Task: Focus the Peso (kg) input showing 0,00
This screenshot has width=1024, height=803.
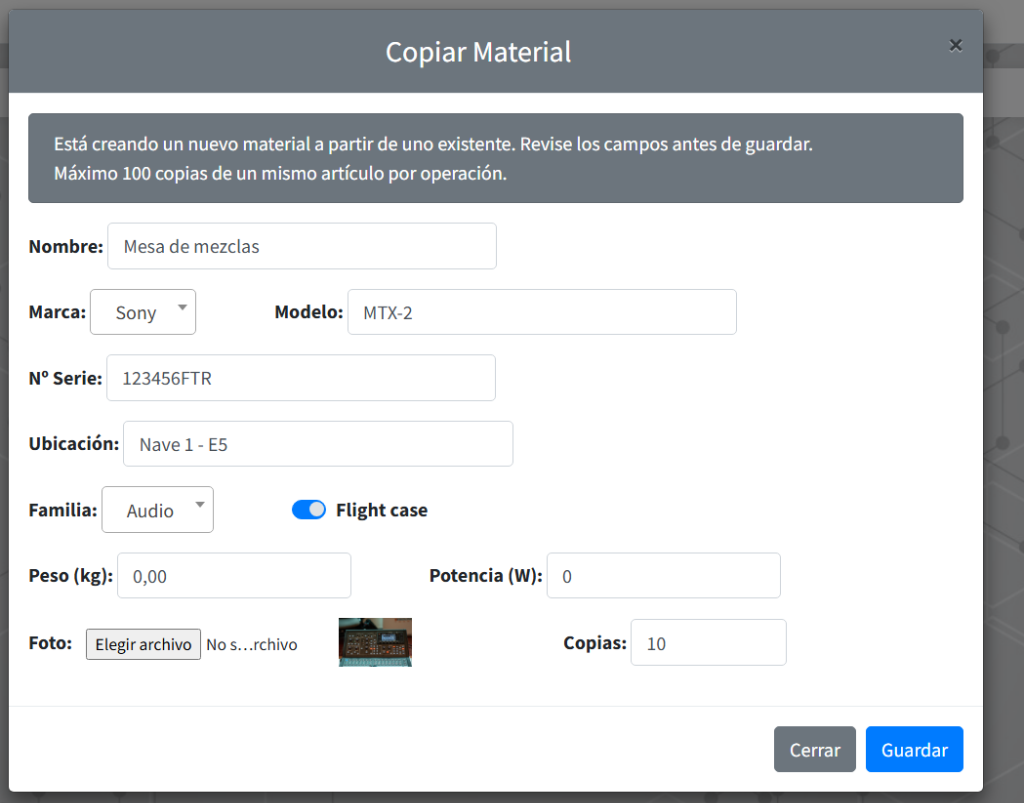Action: pos(233,575)
